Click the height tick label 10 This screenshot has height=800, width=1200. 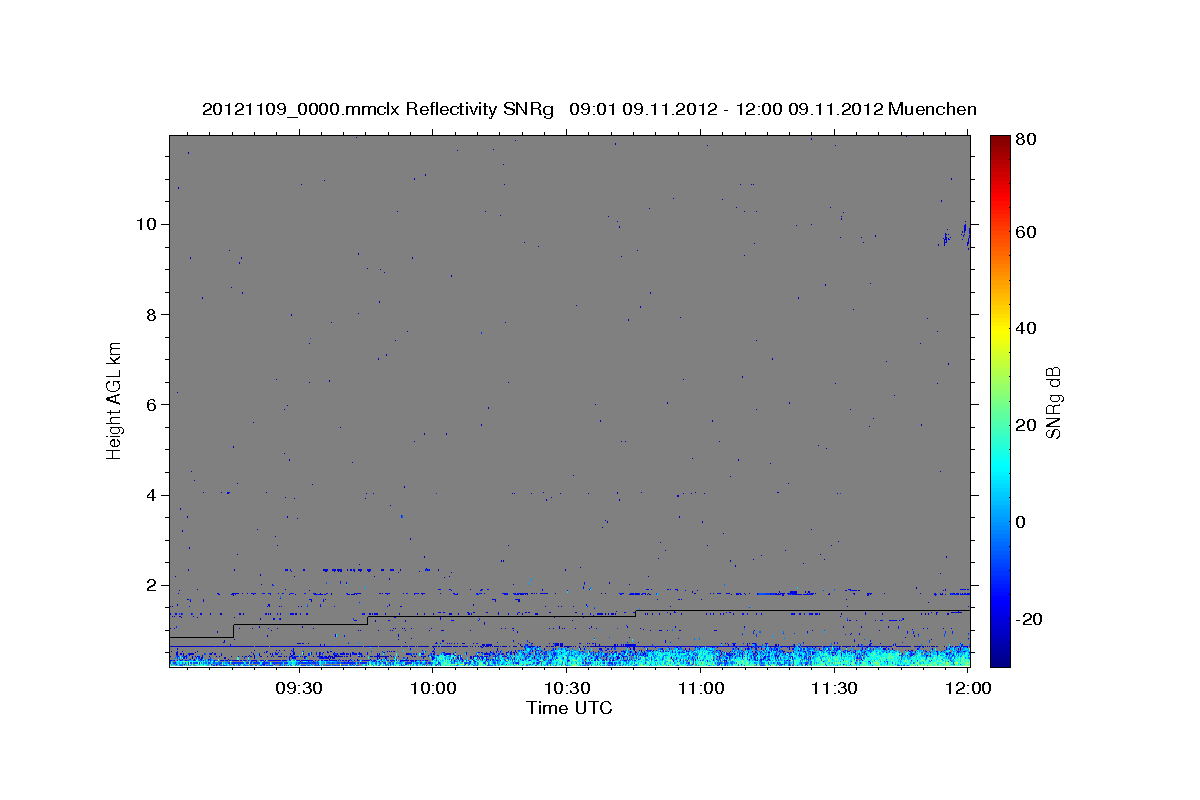148,224
